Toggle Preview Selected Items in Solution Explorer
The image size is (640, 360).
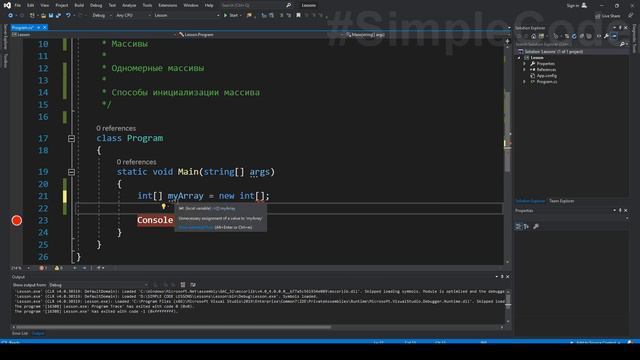(614, 36)
